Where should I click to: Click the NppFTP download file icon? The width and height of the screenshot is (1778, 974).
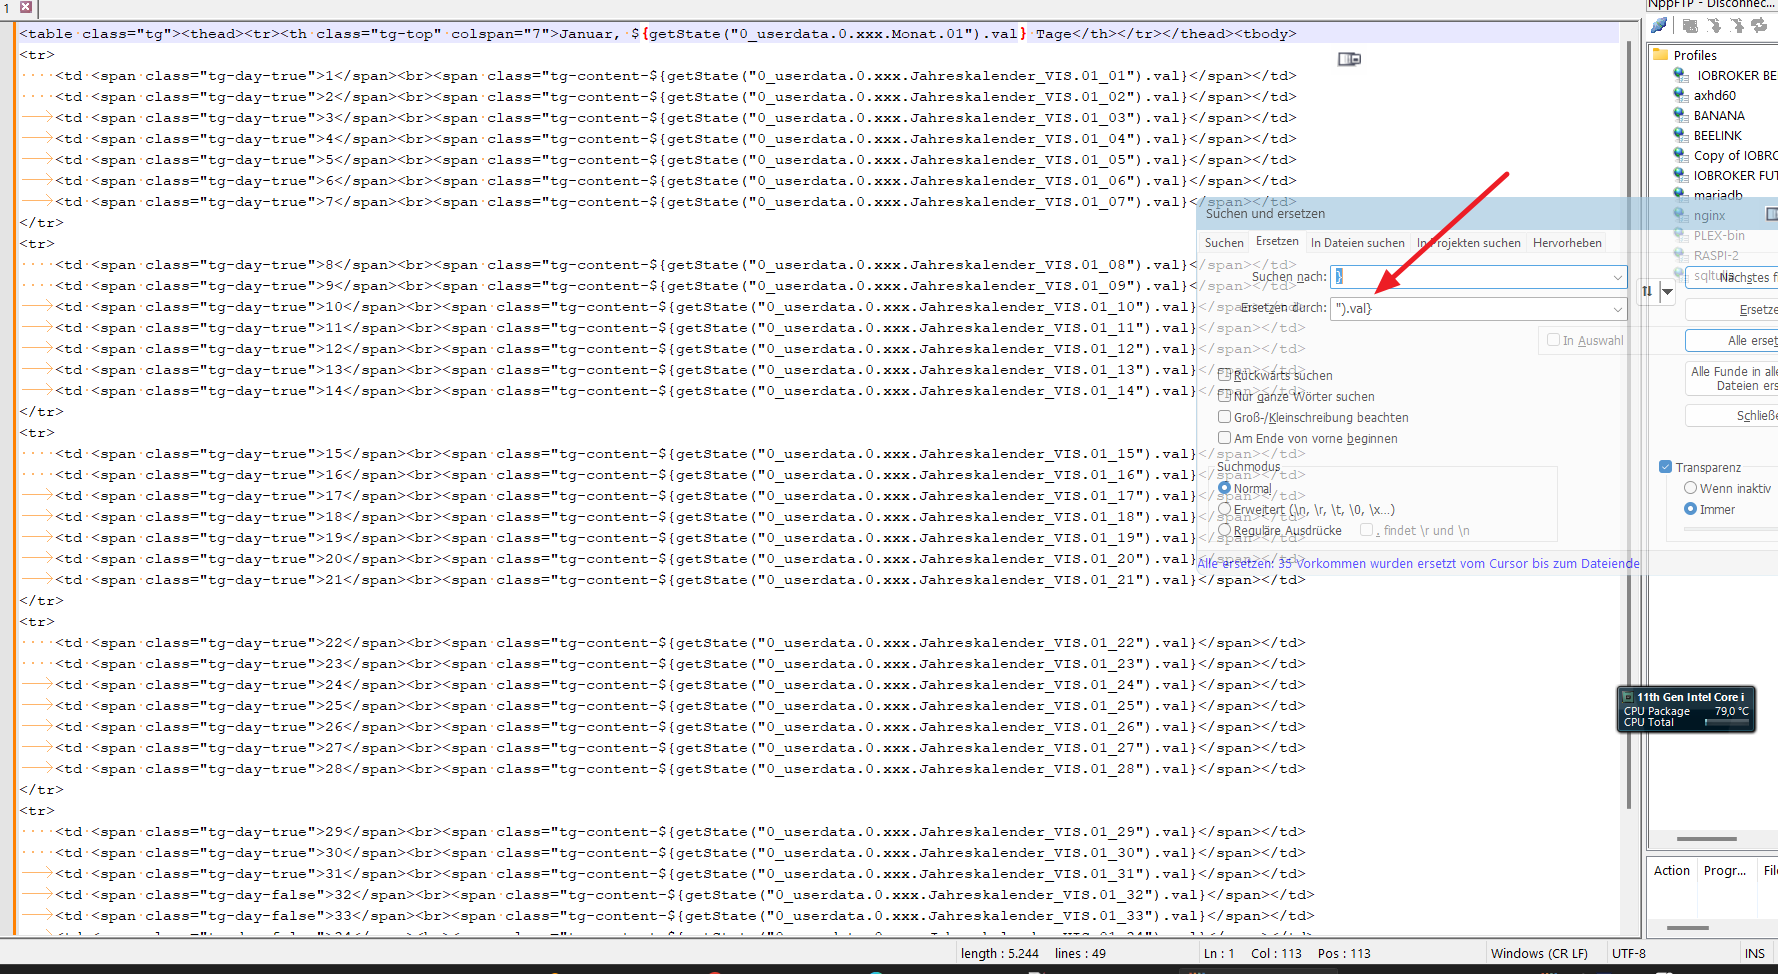[x=1714, y=26]
